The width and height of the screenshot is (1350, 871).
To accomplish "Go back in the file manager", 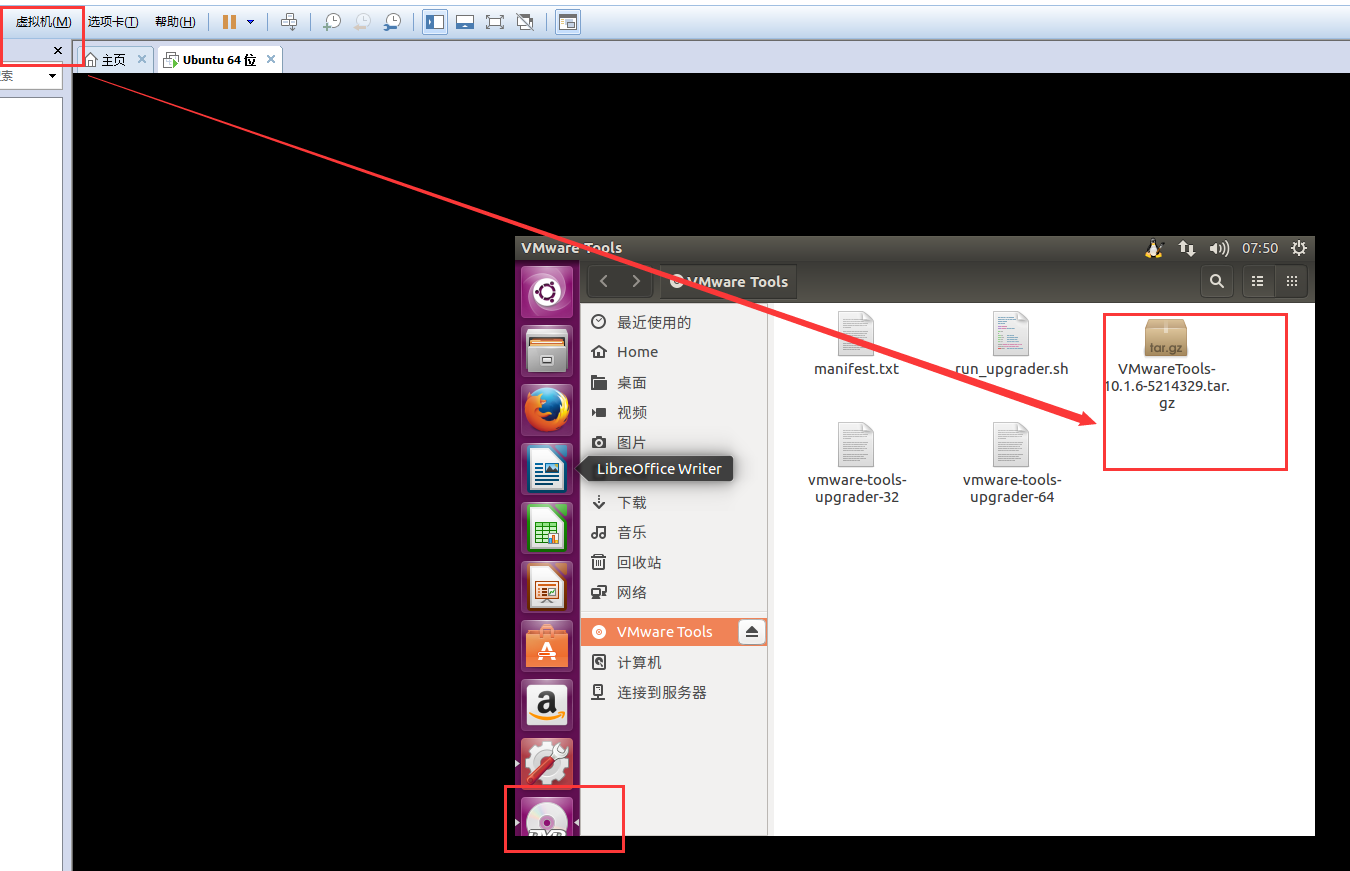I will [604, 282].
